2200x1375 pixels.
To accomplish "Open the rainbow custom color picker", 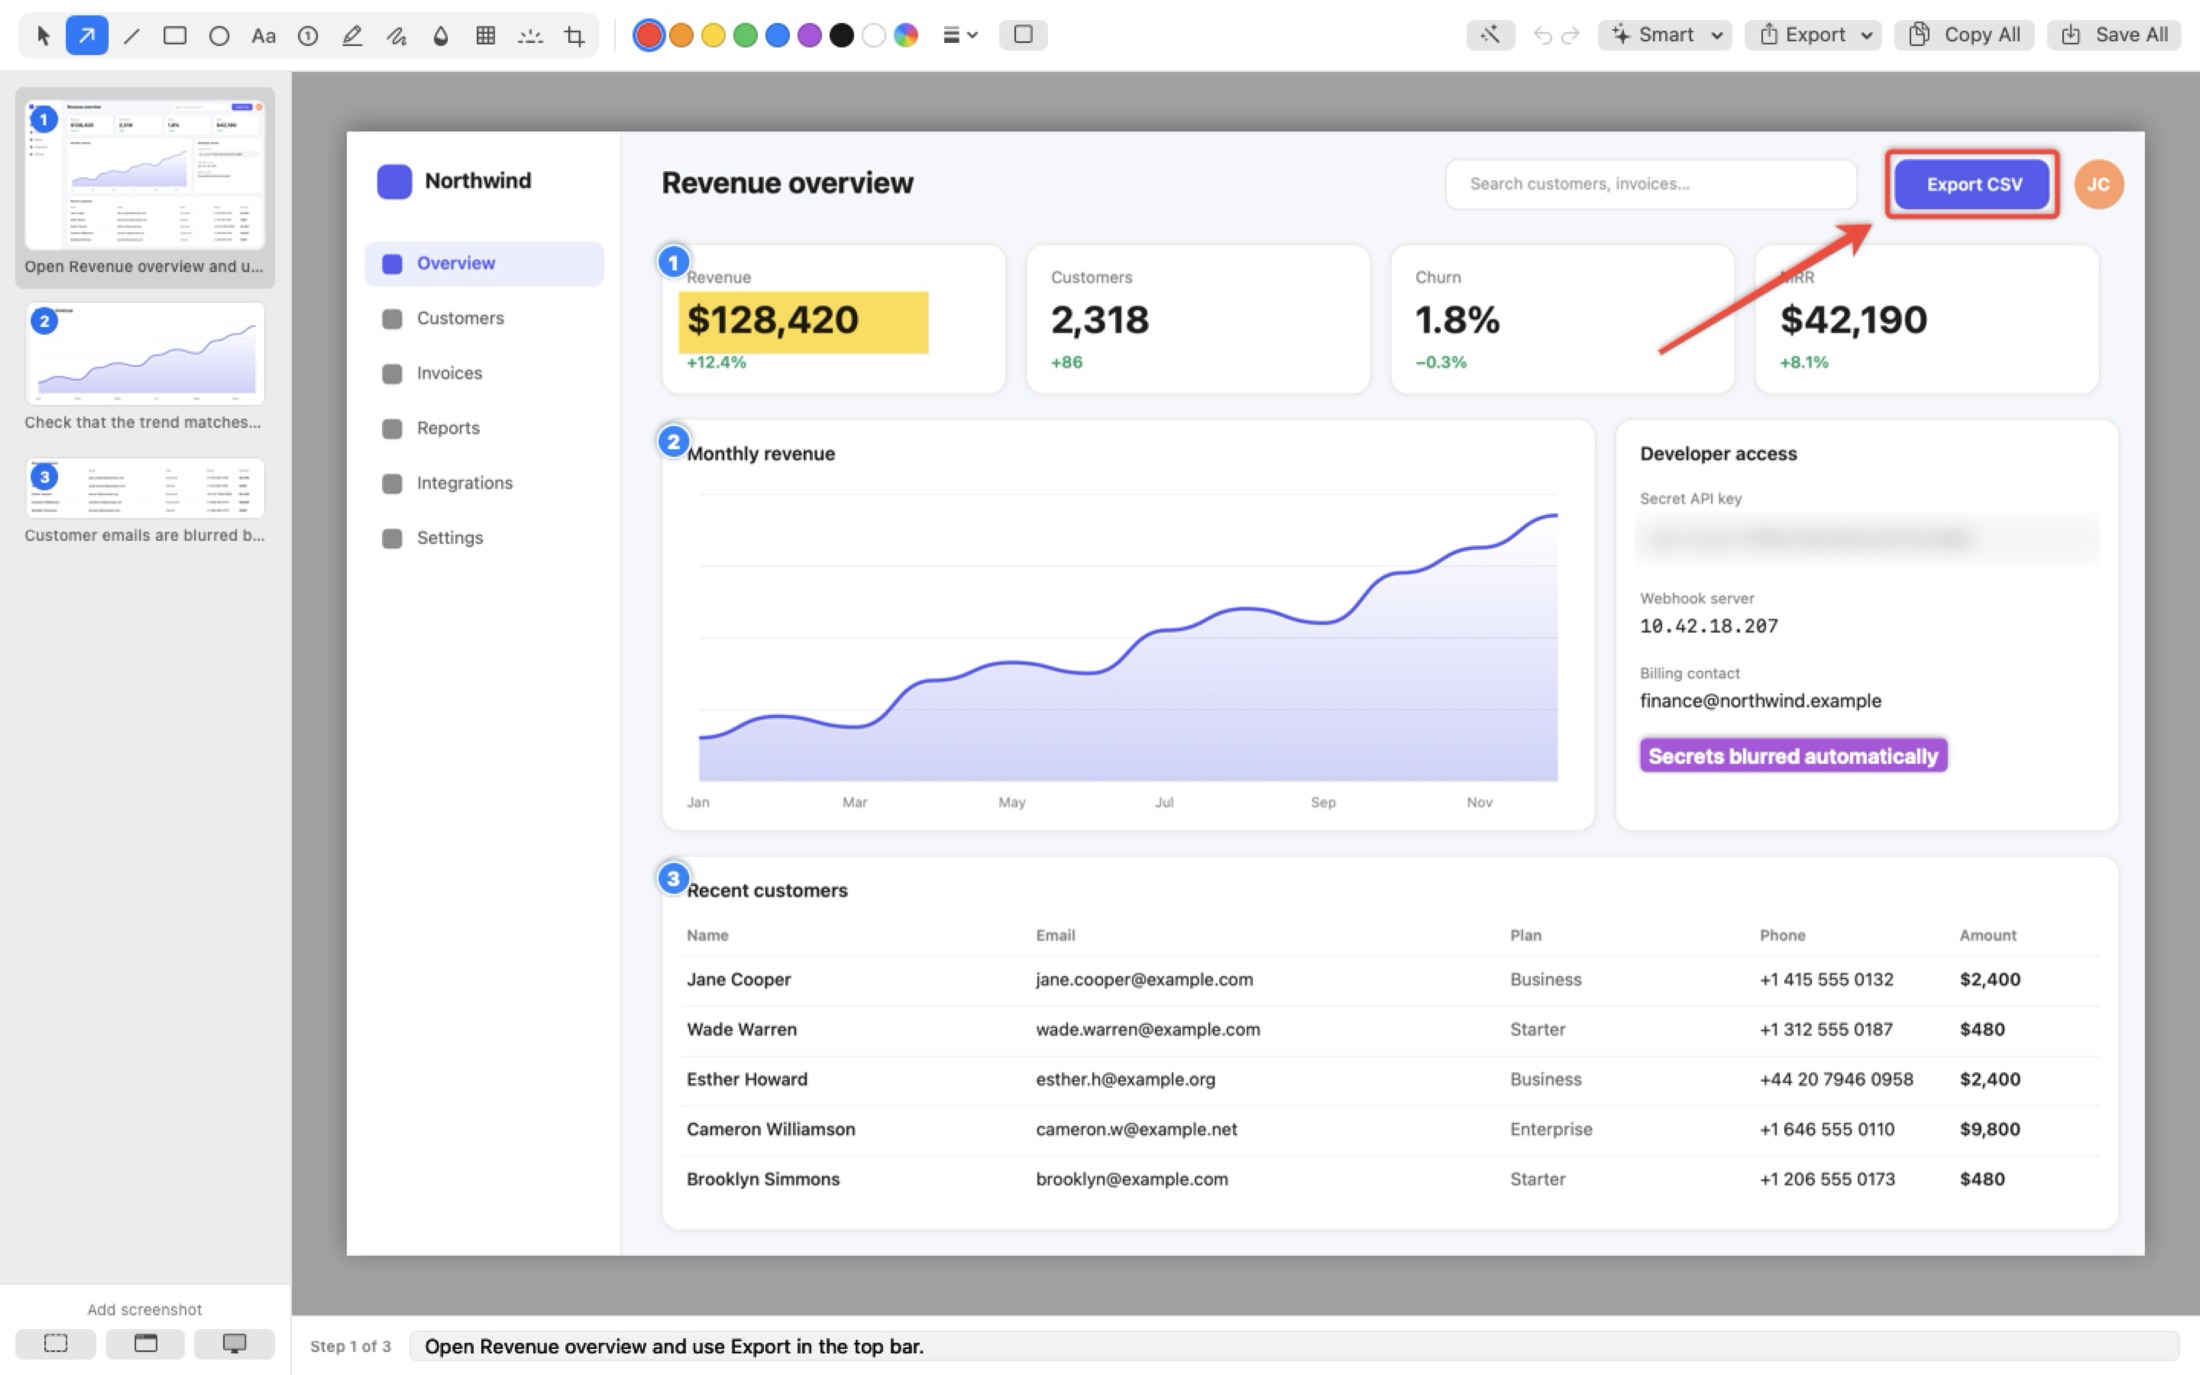I will click(x=906, y=35).
